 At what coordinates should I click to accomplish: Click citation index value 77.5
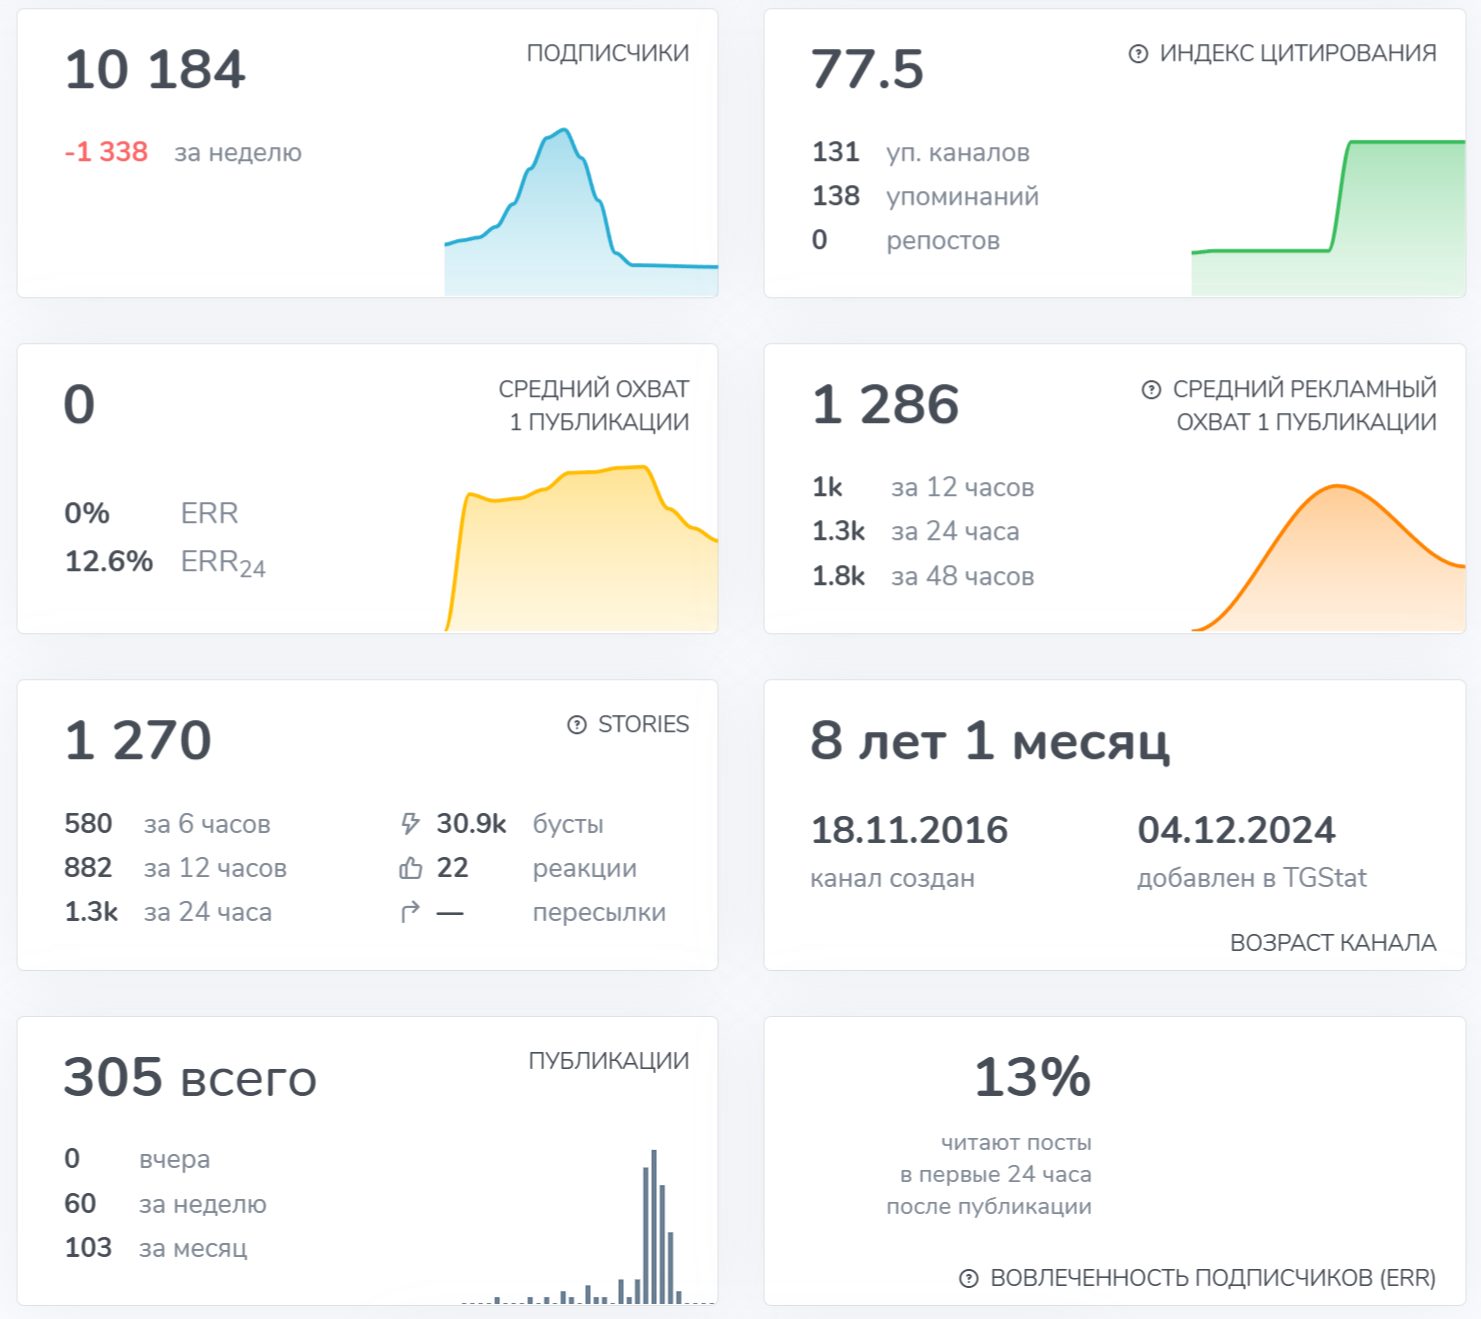[867, 70]
